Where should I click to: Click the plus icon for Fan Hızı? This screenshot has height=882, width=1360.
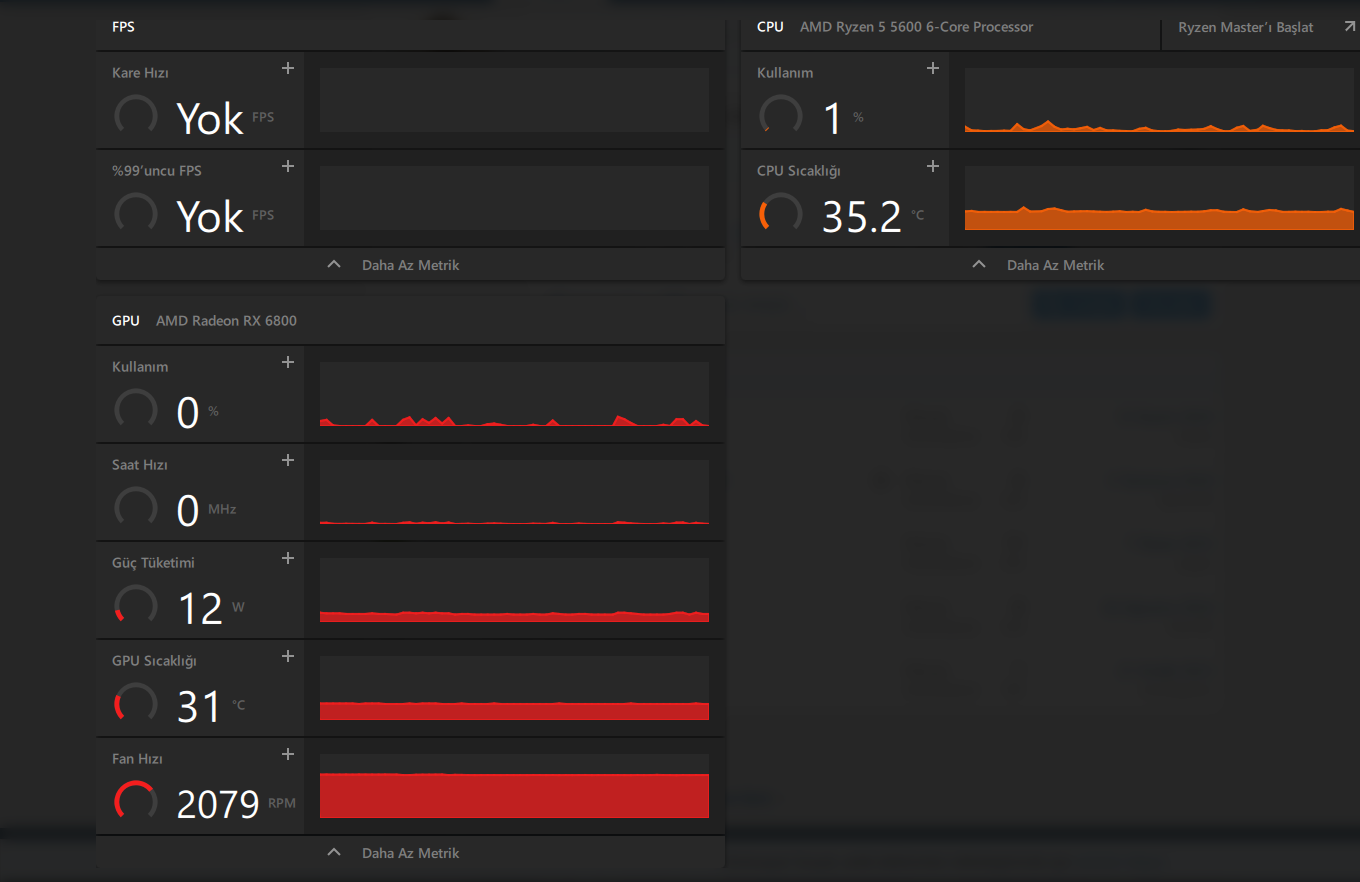[288, 754]
